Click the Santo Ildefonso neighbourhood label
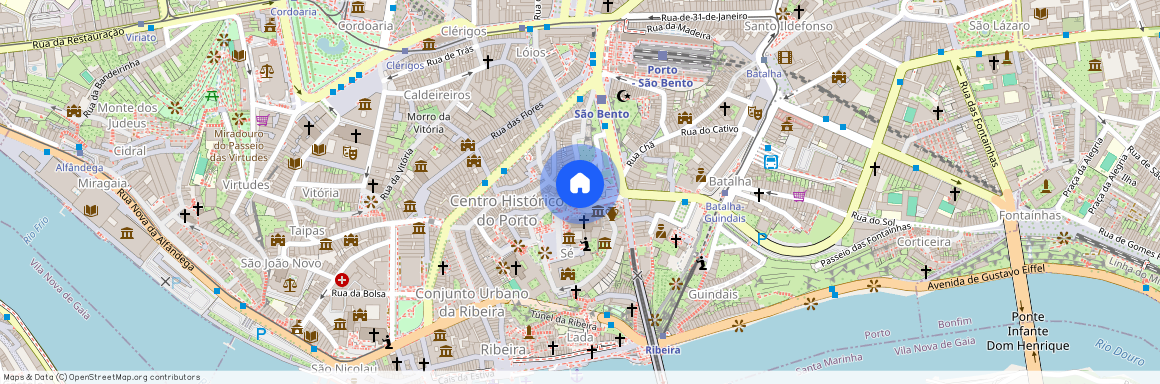The width and height of the screenshot is (1160, 384). click(x=789, y=26)
